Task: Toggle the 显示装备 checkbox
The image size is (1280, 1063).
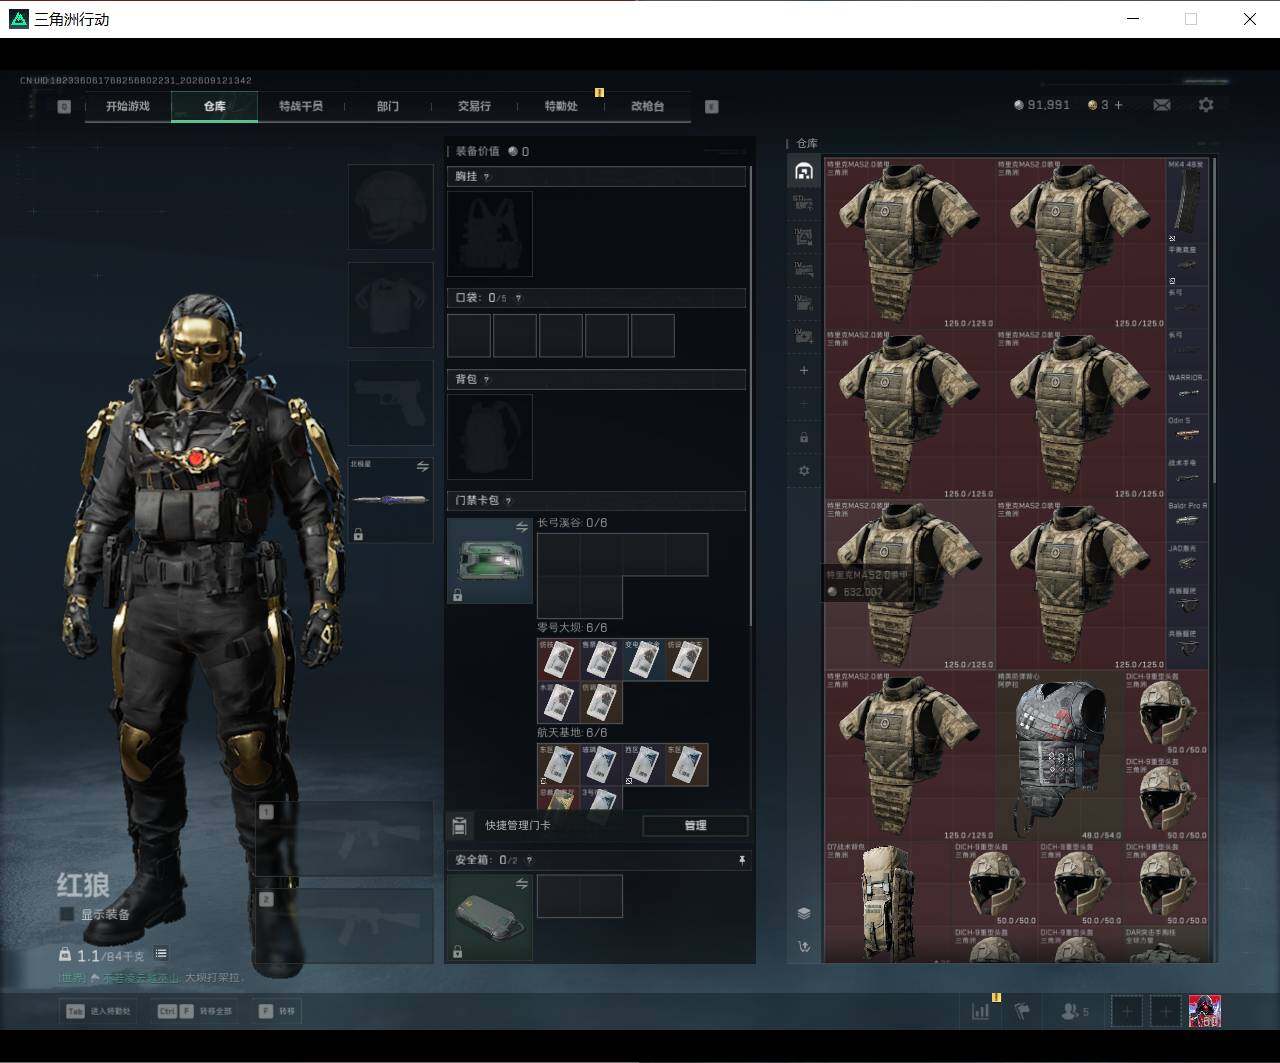Action: point(67,914)
